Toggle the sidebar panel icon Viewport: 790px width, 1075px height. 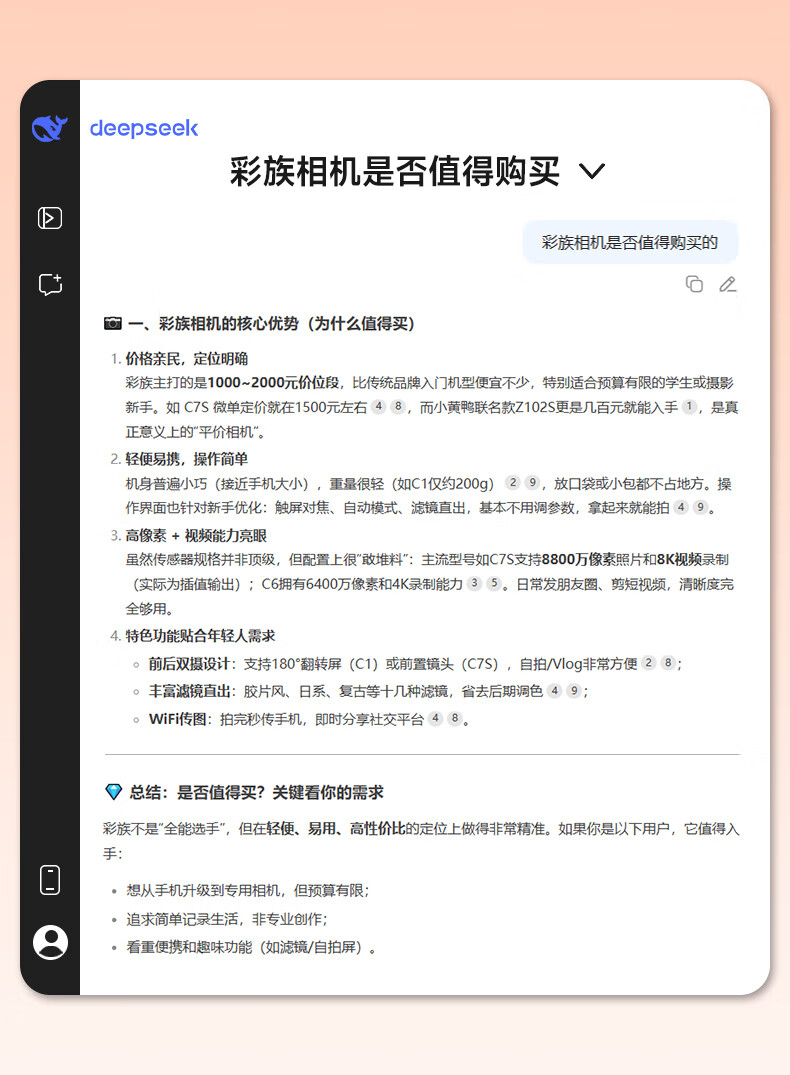click(x=49, y=218)
